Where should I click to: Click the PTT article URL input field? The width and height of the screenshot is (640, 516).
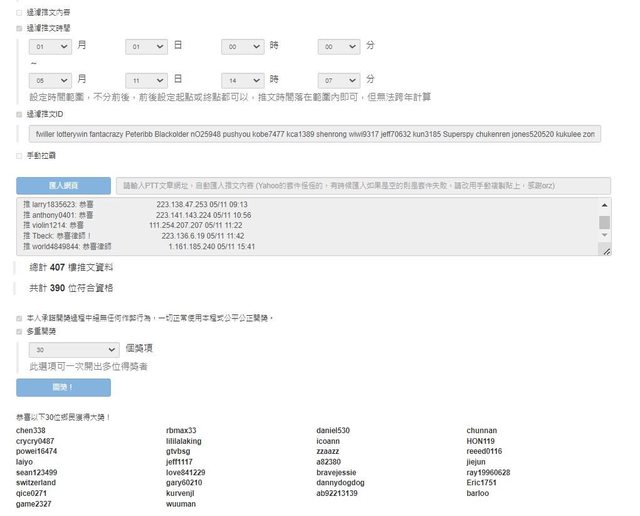pyautogui.click(x=362, y=186)
